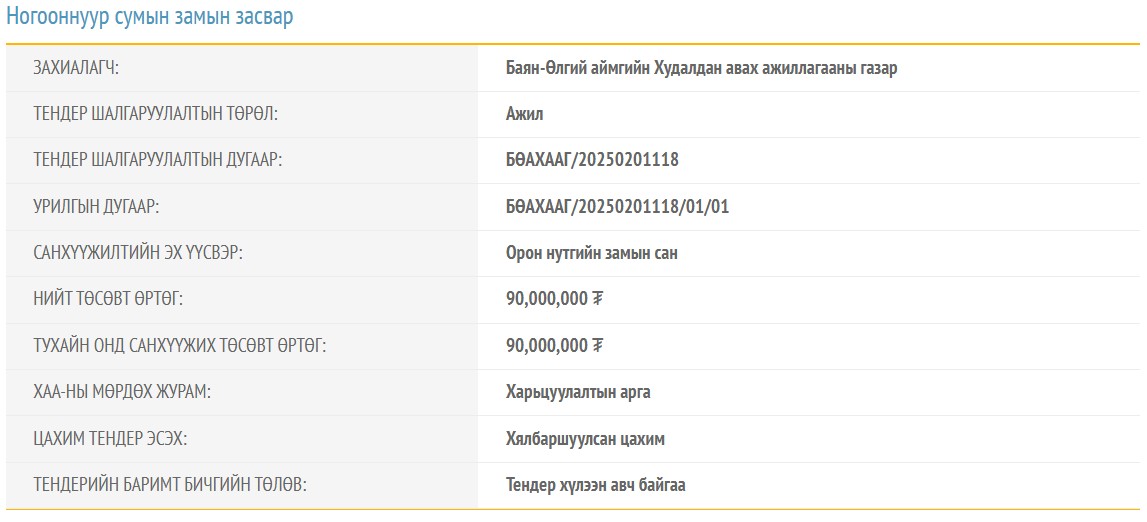Click the value "Ажил"
Image resolution: width=1147 pixels, height=522 pixels.
(524, 114)
